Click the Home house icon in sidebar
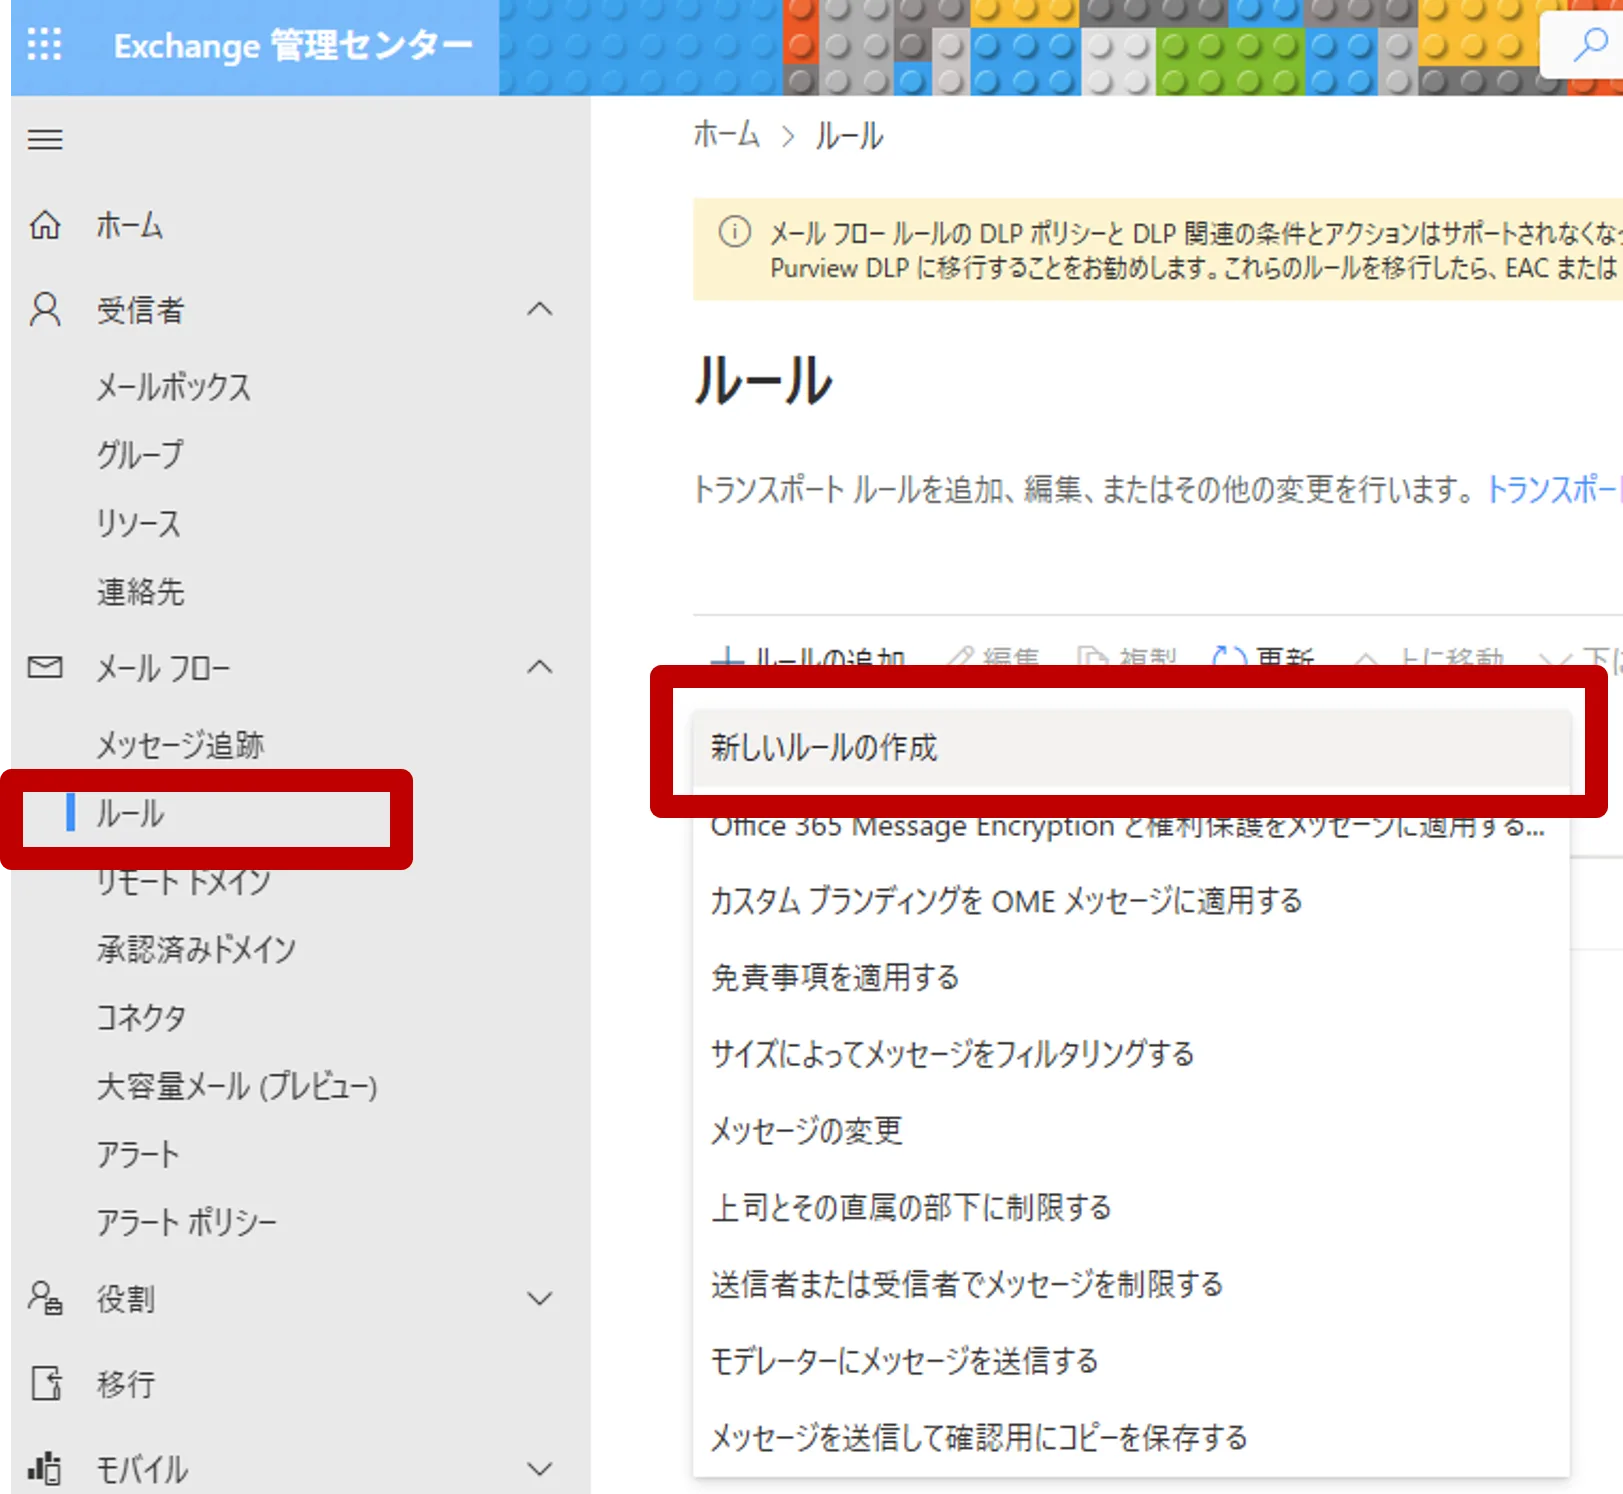 [x=45, y=226]
